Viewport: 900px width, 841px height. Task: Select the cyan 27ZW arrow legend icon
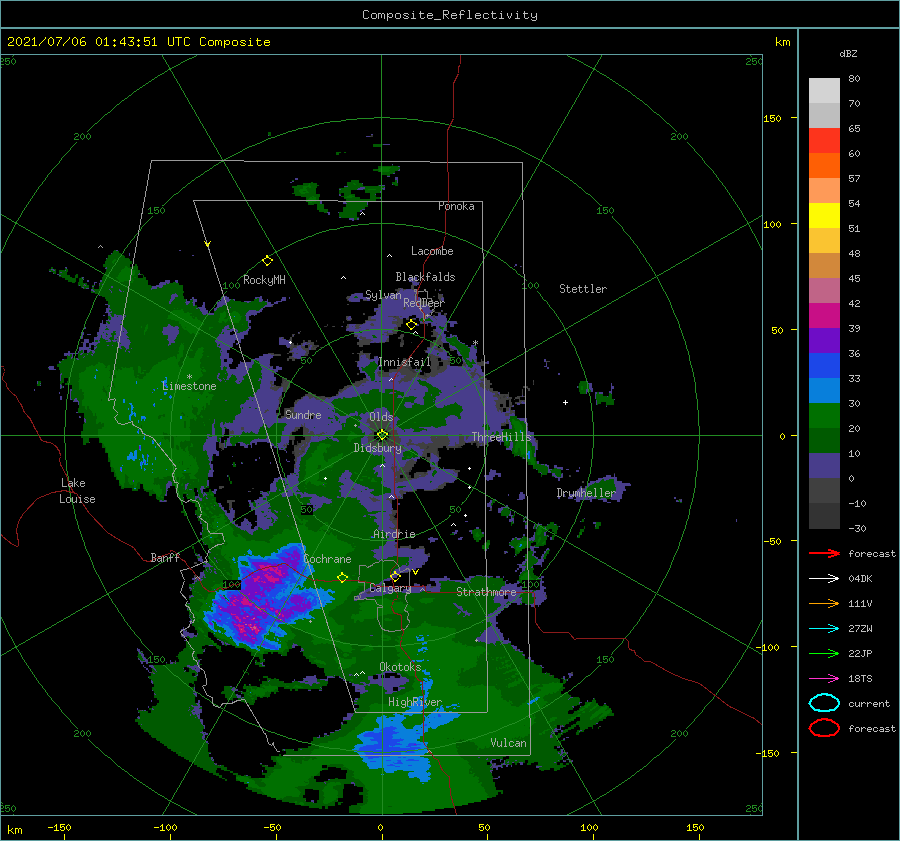click(824, 629)
